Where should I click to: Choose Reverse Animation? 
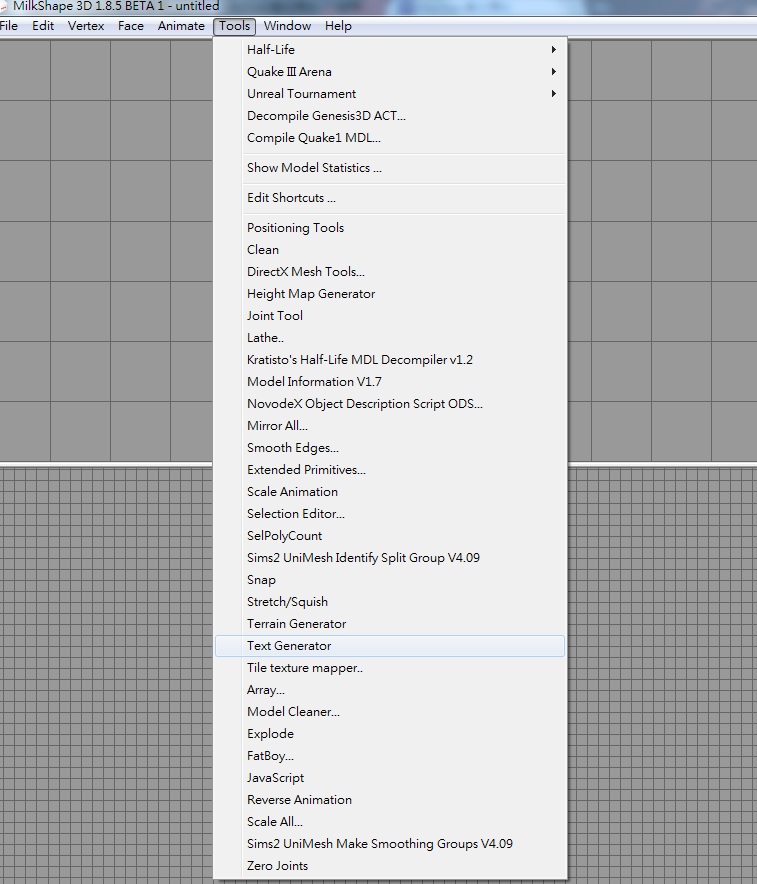[389, 799]
